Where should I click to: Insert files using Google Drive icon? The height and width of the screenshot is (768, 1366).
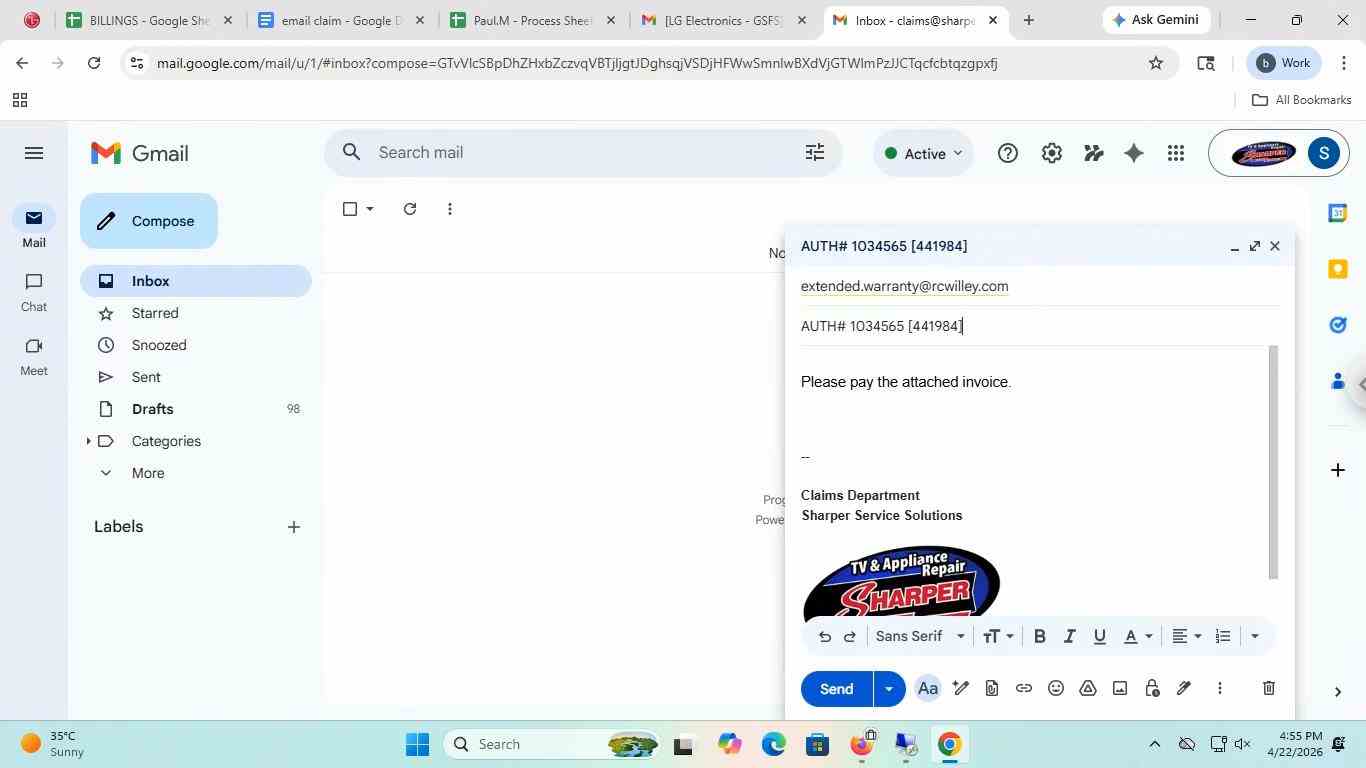(x=1087, y=688)
